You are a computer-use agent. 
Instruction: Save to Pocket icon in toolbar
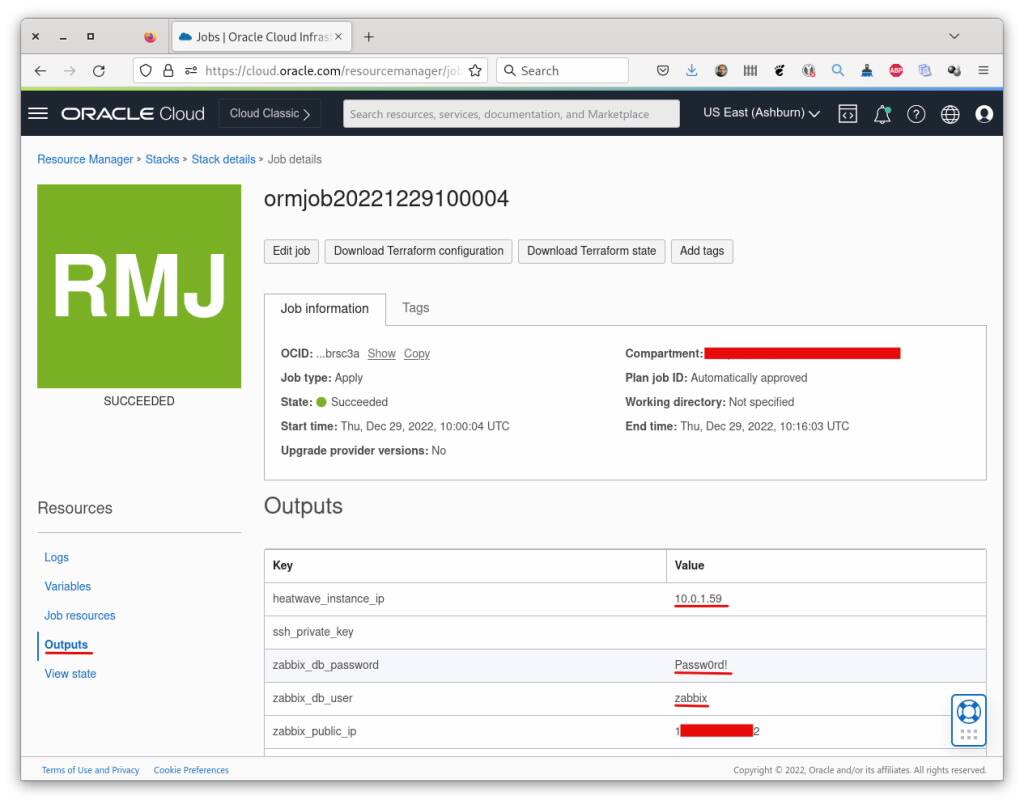click(662, 71)
